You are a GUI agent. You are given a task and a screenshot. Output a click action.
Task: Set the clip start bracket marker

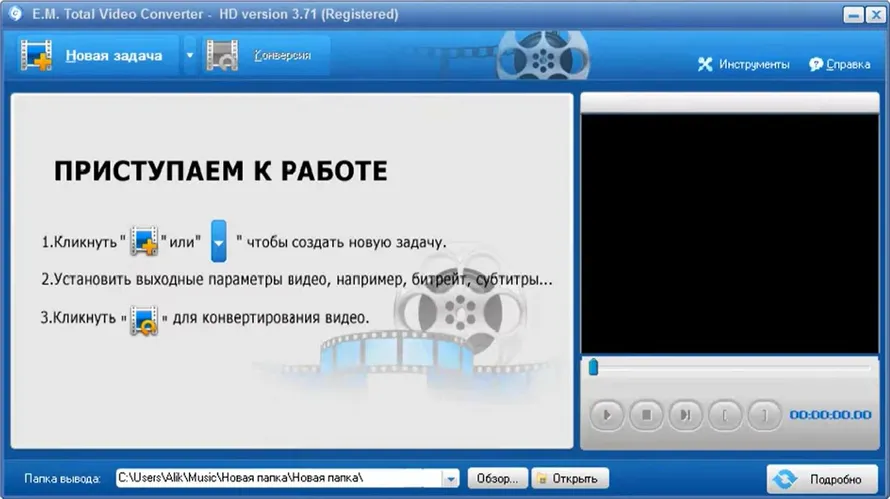(x=725, y=415)
